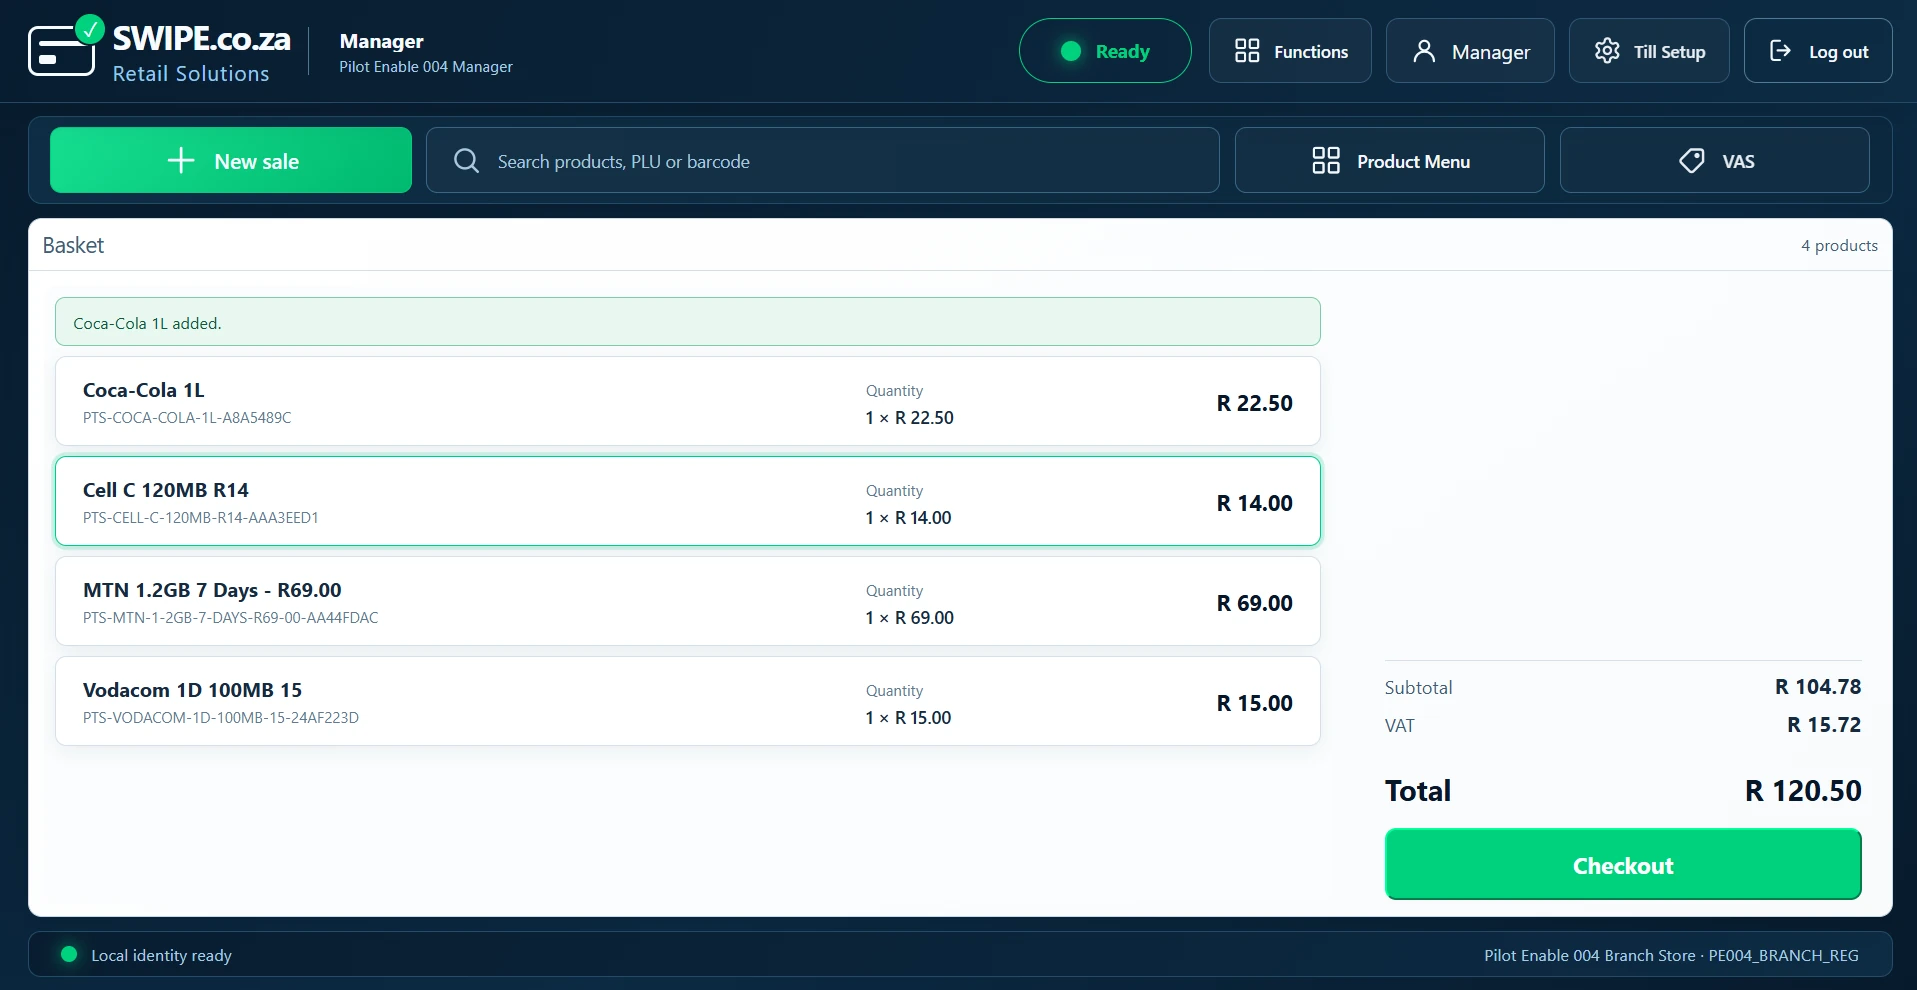
Task: Click the VAT amount R 15.72
Action: (1824, 725)
